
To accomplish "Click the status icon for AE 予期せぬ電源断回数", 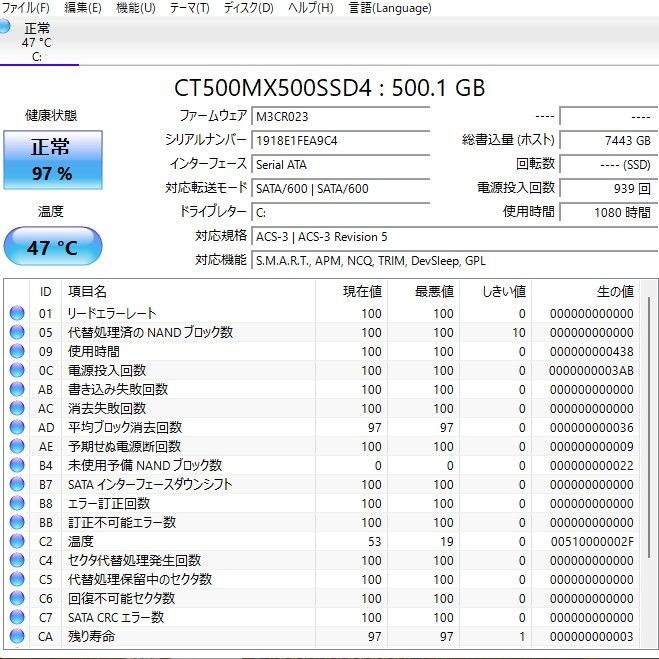I will click(17, 446).
